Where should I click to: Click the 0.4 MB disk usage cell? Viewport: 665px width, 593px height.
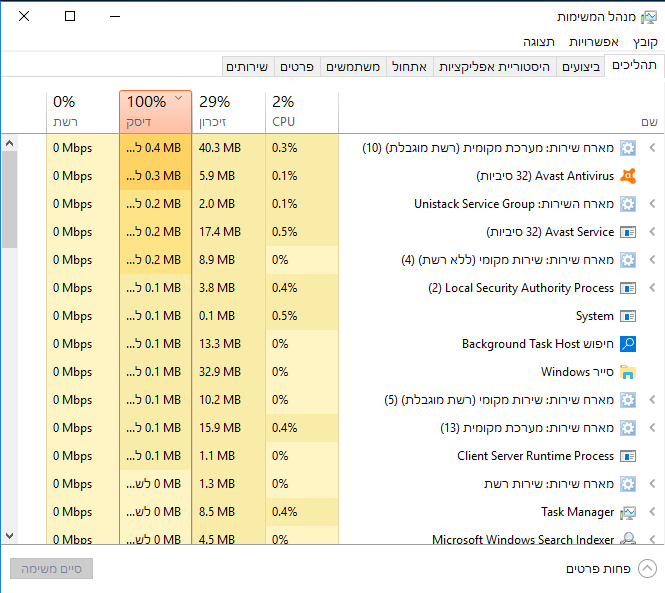pos(154,148)
